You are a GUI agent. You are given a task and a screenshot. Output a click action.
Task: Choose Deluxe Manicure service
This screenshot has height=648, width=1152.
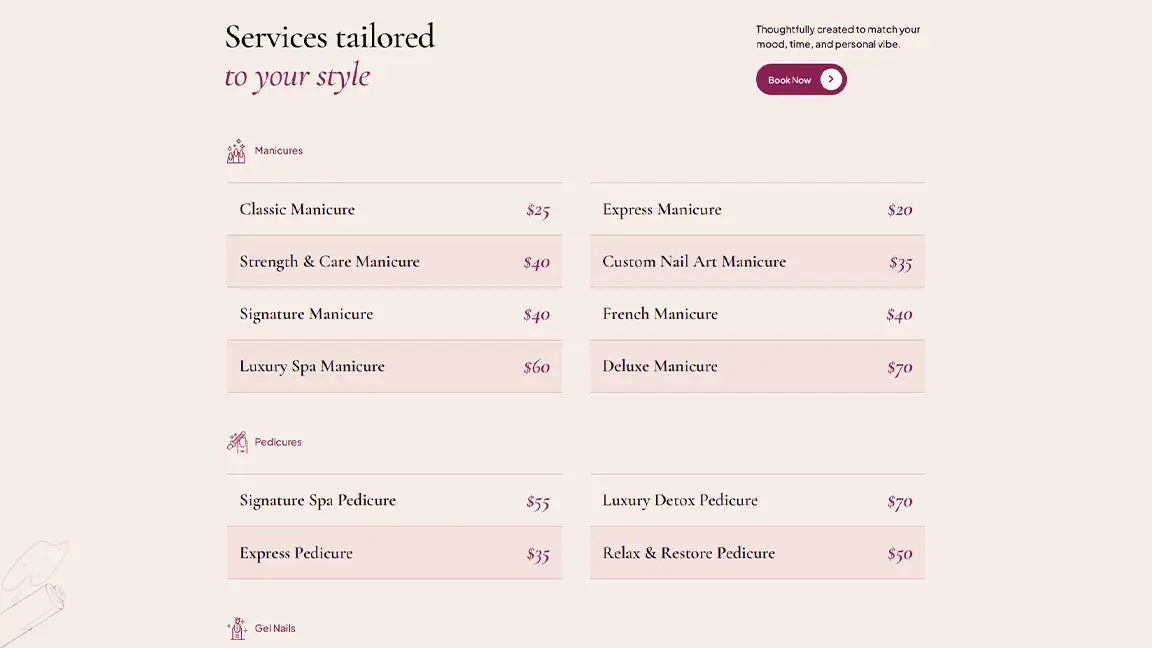pos(757,366)
